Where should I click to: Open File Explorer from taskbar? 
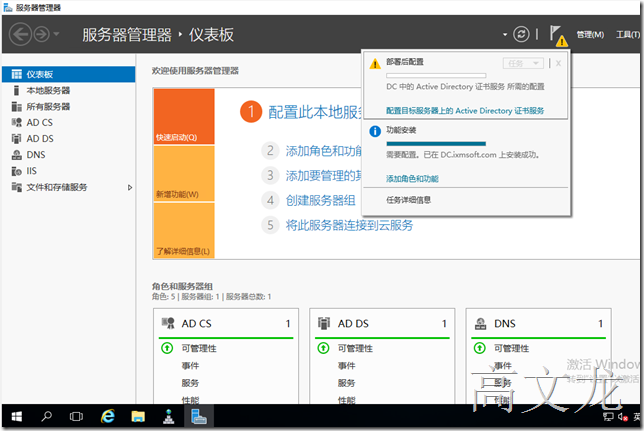(138, 417)
